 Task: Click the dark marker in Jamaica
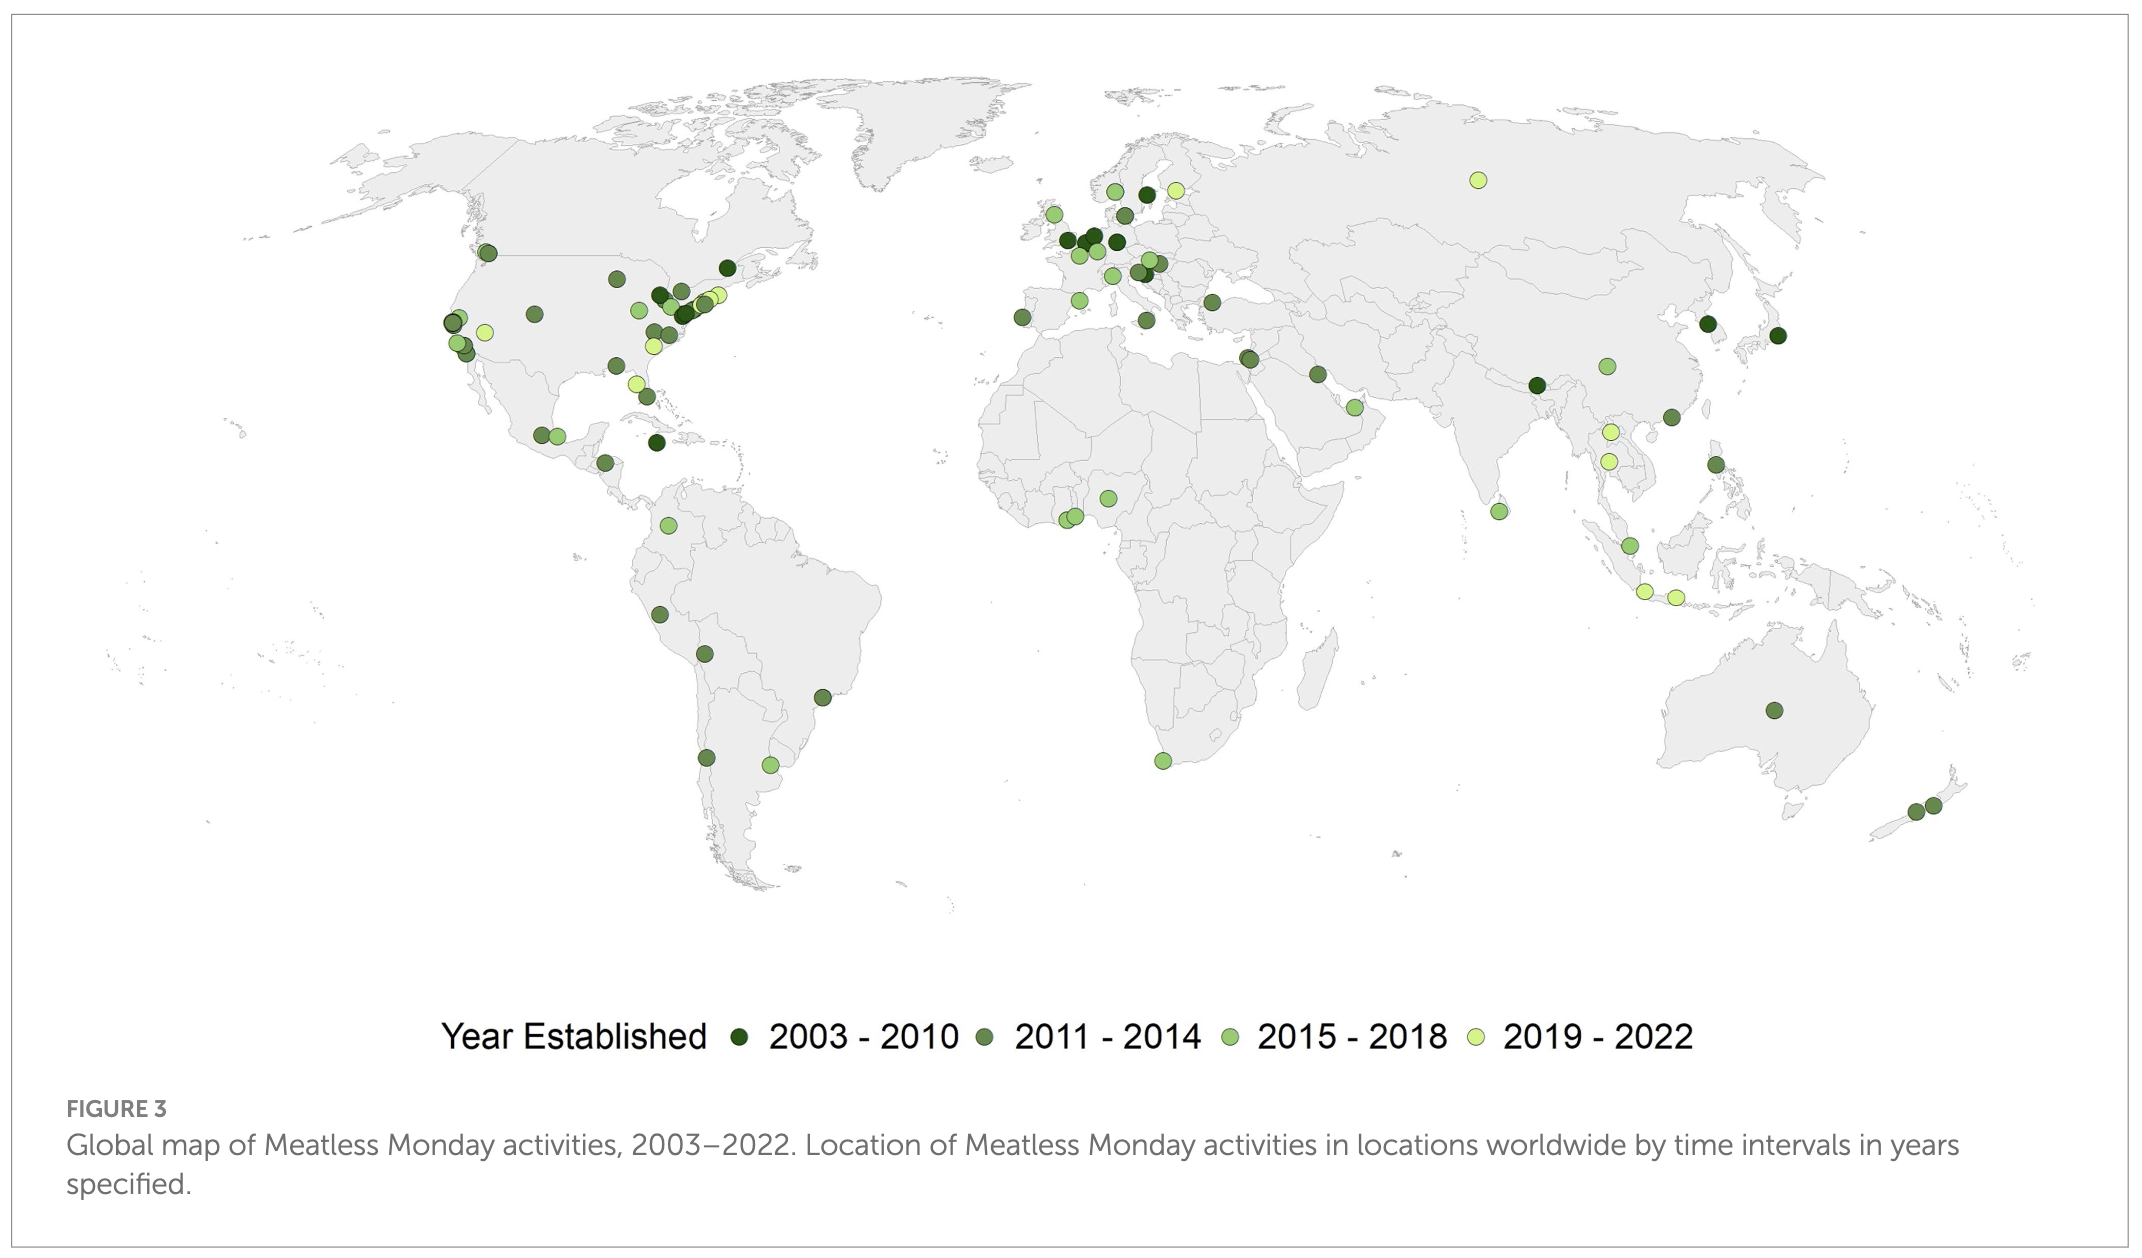click(656, 443)
